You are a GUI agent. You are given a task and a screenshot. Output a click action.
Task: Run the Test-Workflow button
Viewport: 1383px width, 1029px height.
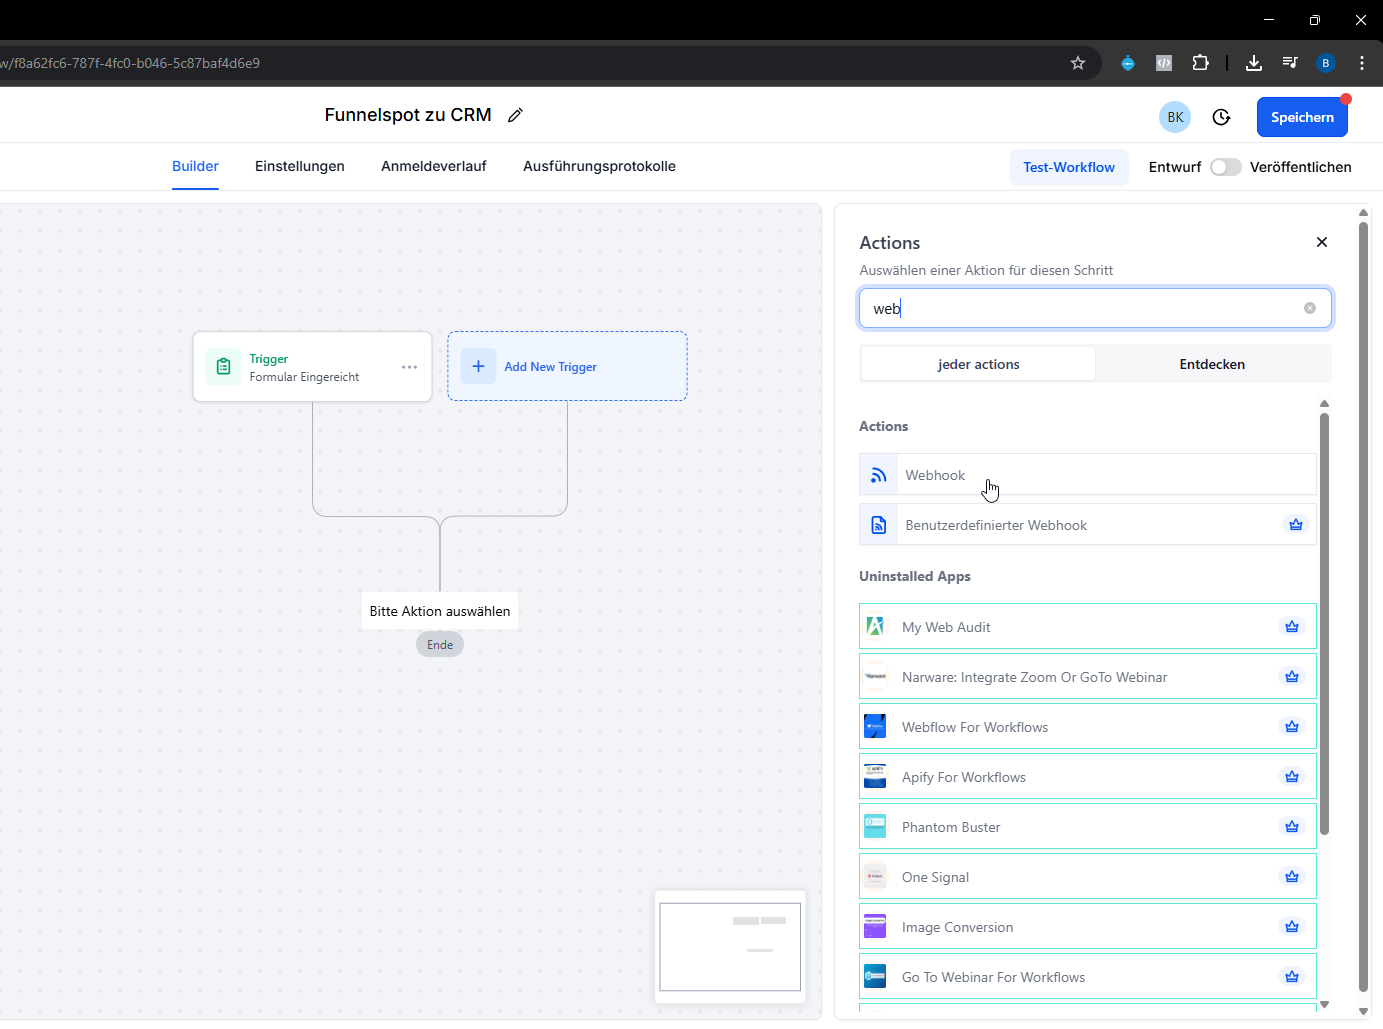click(1069, 167)
